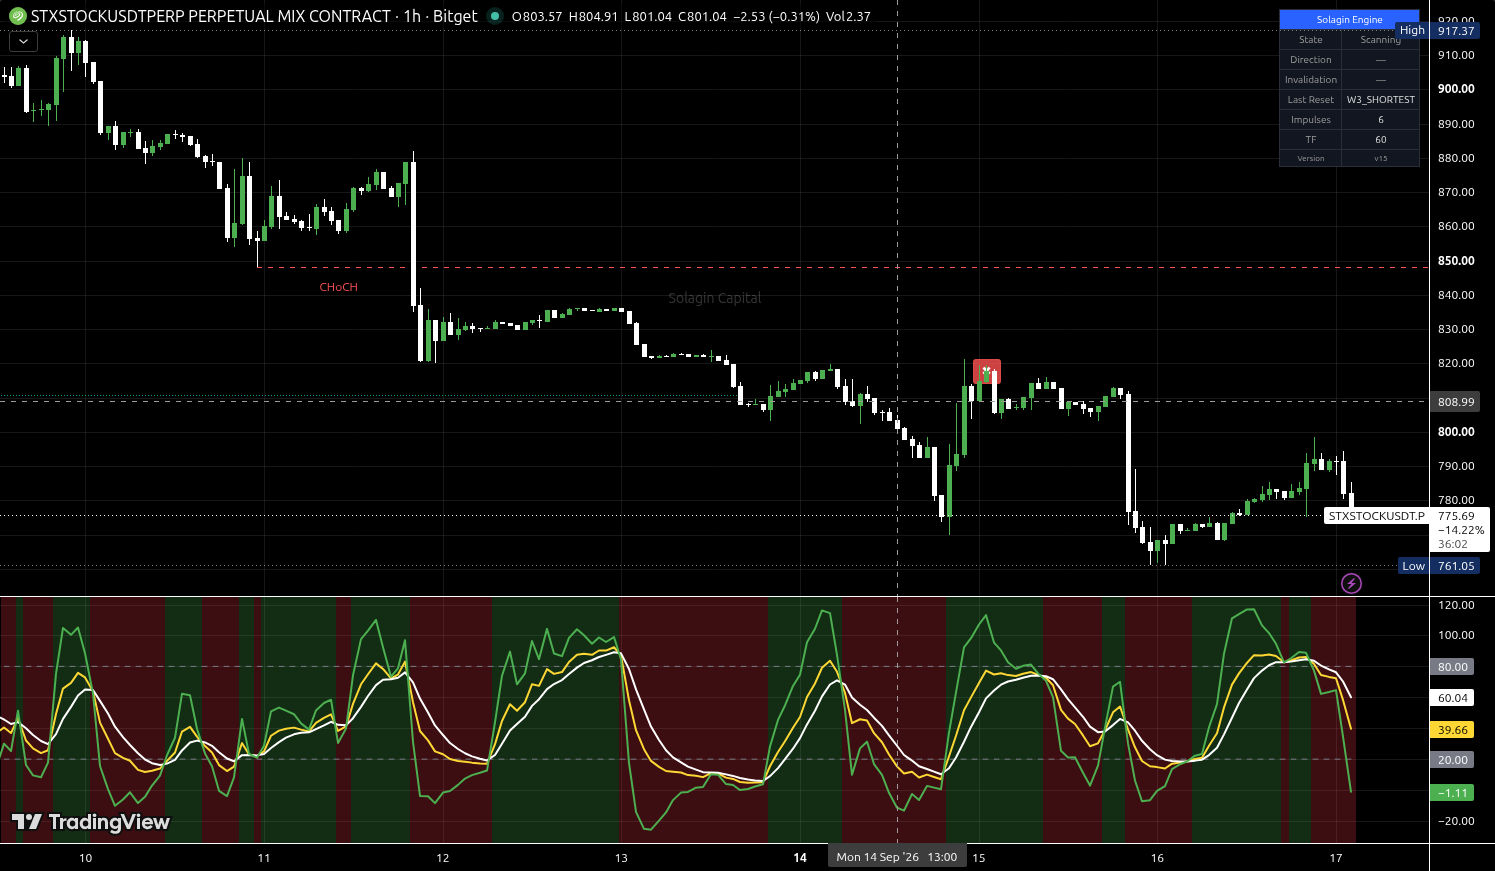Click date 16 on the time axis
The image size is (1495, 871).
(x=1157, y=858)
